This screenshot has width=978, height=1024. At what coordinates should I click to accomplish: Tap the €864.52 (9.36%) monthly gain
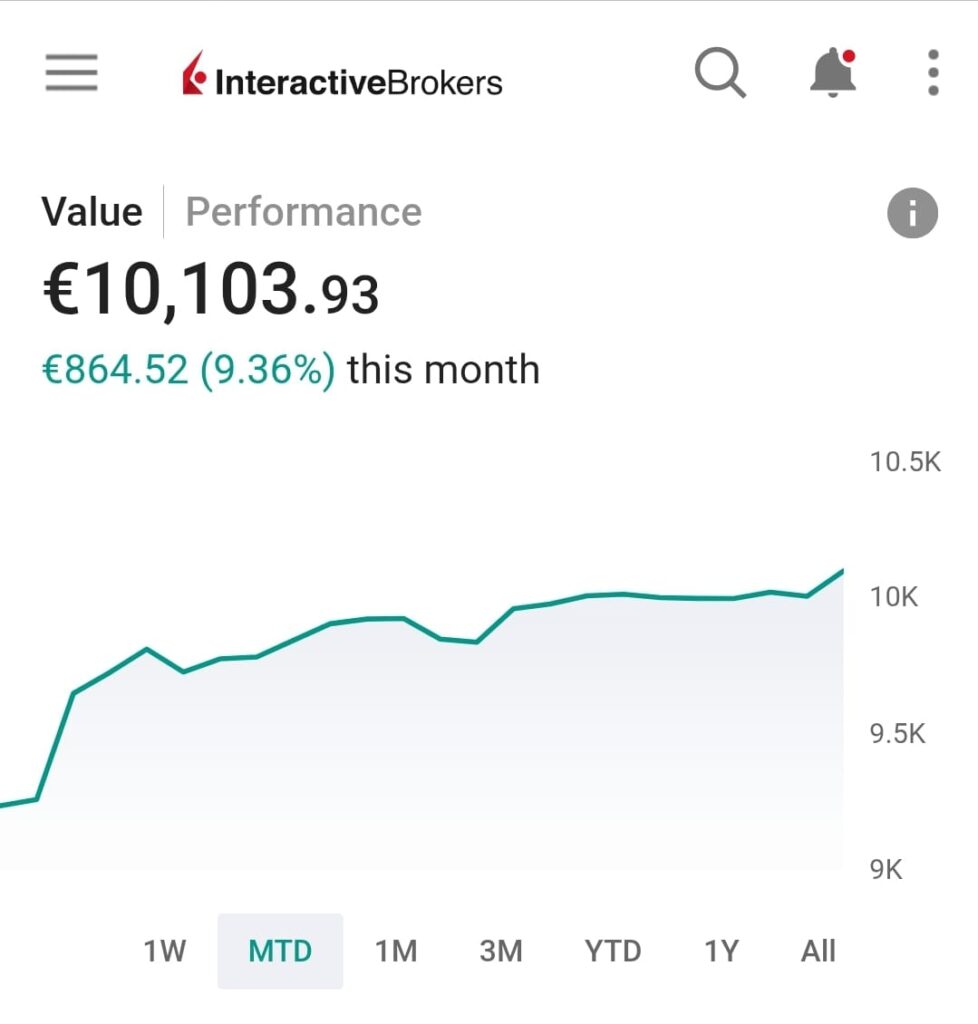tap(188, 370)
